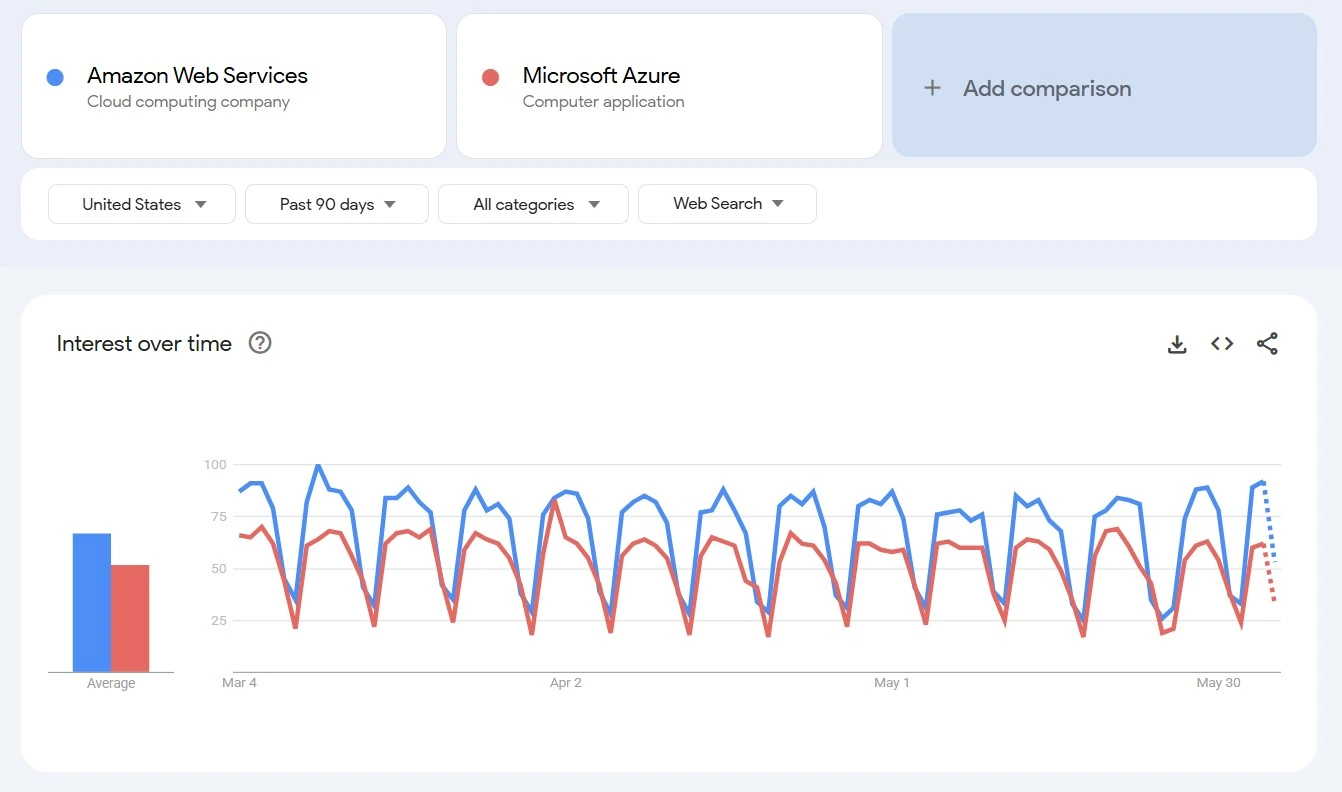
Task: Click the plus icon in Add comparison
Action: [932, 88]
